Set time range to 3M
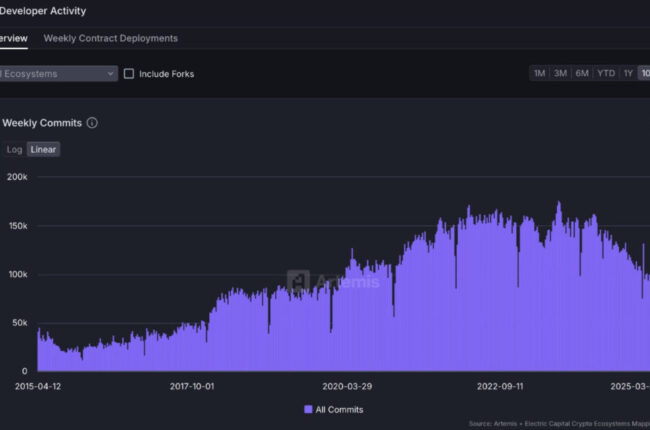Screen dimensions: 650x430 point(560,73)
